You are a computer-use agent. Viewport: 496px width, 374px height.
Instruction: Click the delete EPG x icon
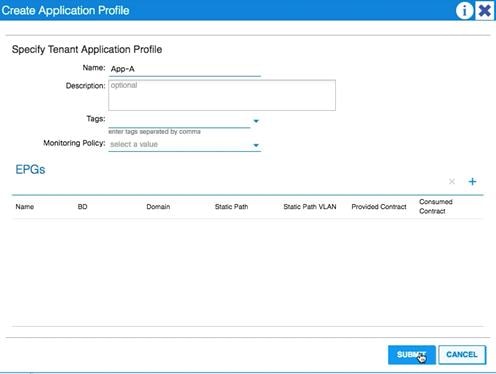coord(452,182)
